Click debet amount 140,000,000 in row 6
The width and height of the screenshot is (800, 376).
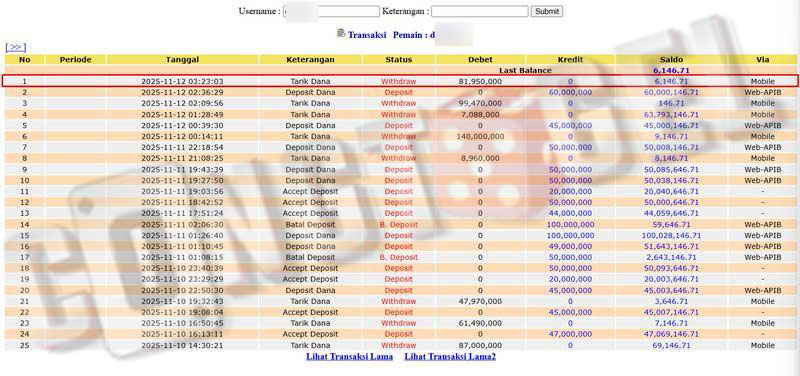tap(480, 136)
